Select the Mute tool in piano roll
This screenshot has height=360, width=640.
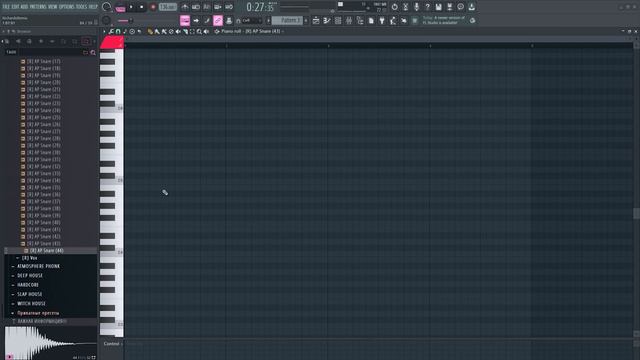[x=178, y=31]
